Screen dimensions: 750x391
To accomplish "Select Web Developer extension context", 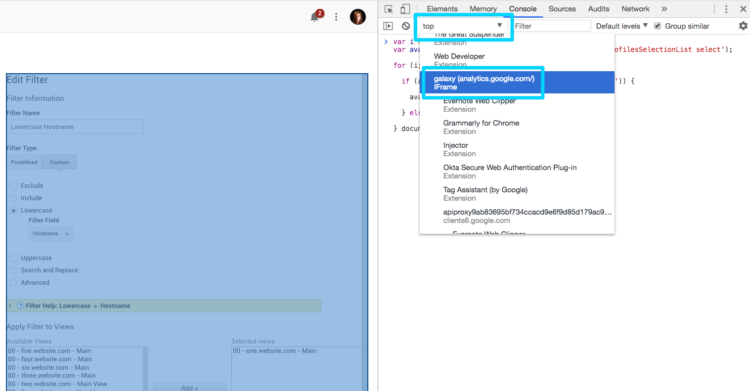I will click(517, 60).
